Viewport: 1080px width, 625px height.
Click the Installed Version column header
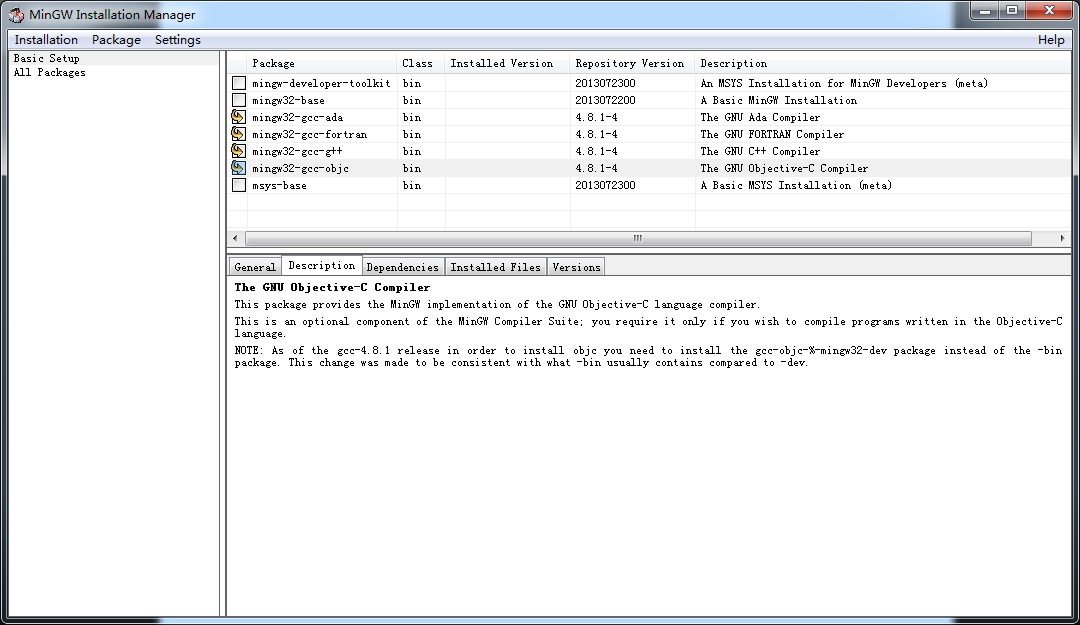click(x=508, y=63)
